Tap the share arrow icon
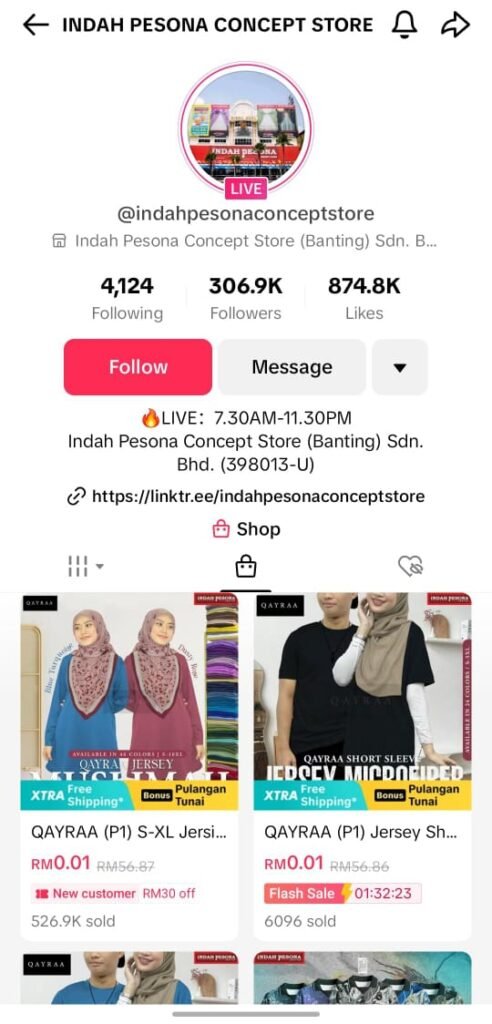This screenshot has height=1024, width=492. tap(455, 25)
